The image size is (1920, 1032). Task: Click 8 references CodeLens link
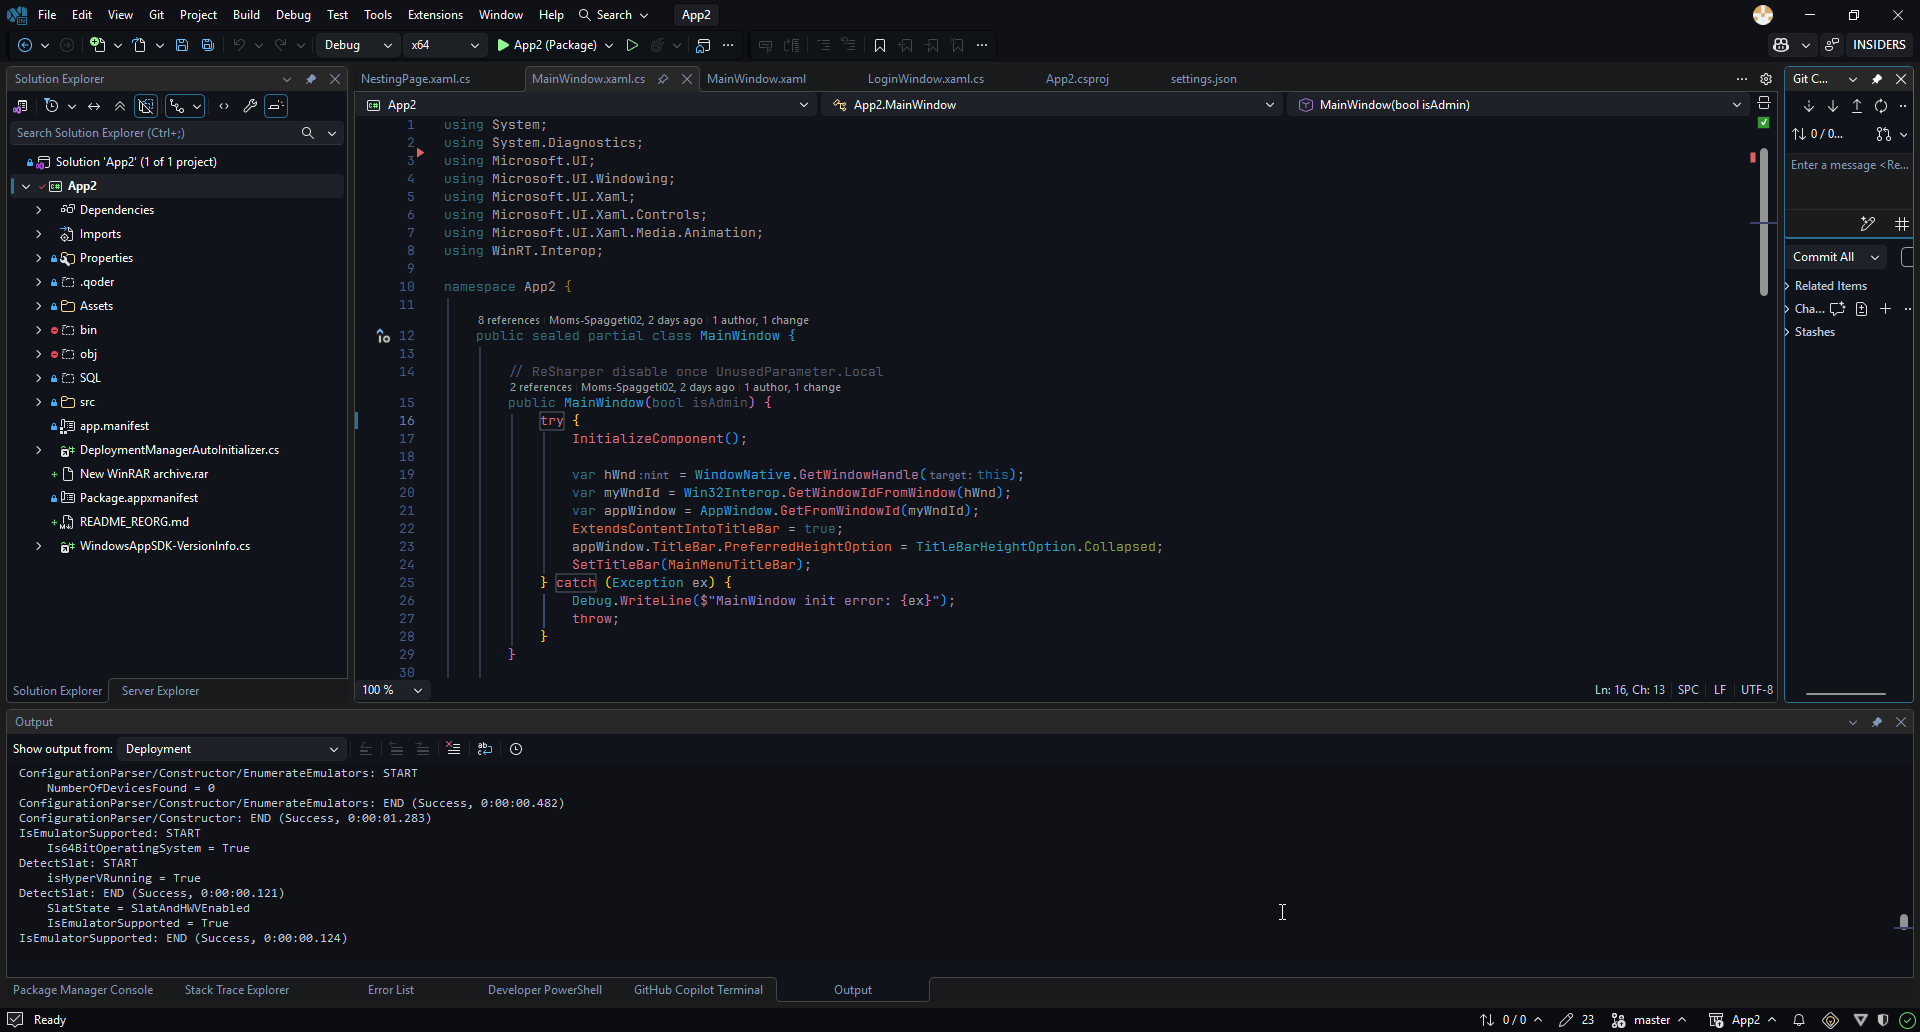click(508, 321)
